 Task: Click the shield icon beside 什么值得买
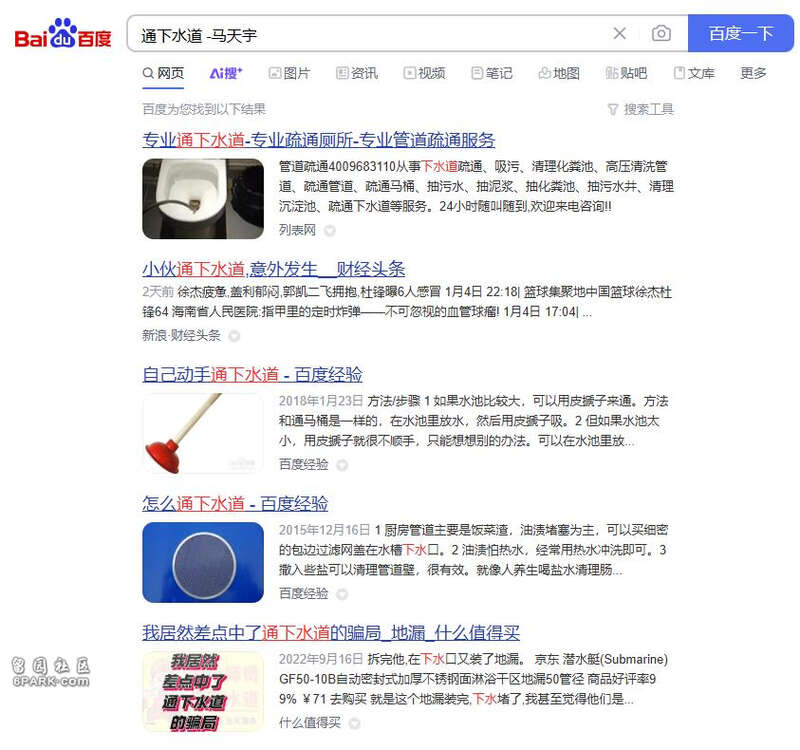coord(355,723)
